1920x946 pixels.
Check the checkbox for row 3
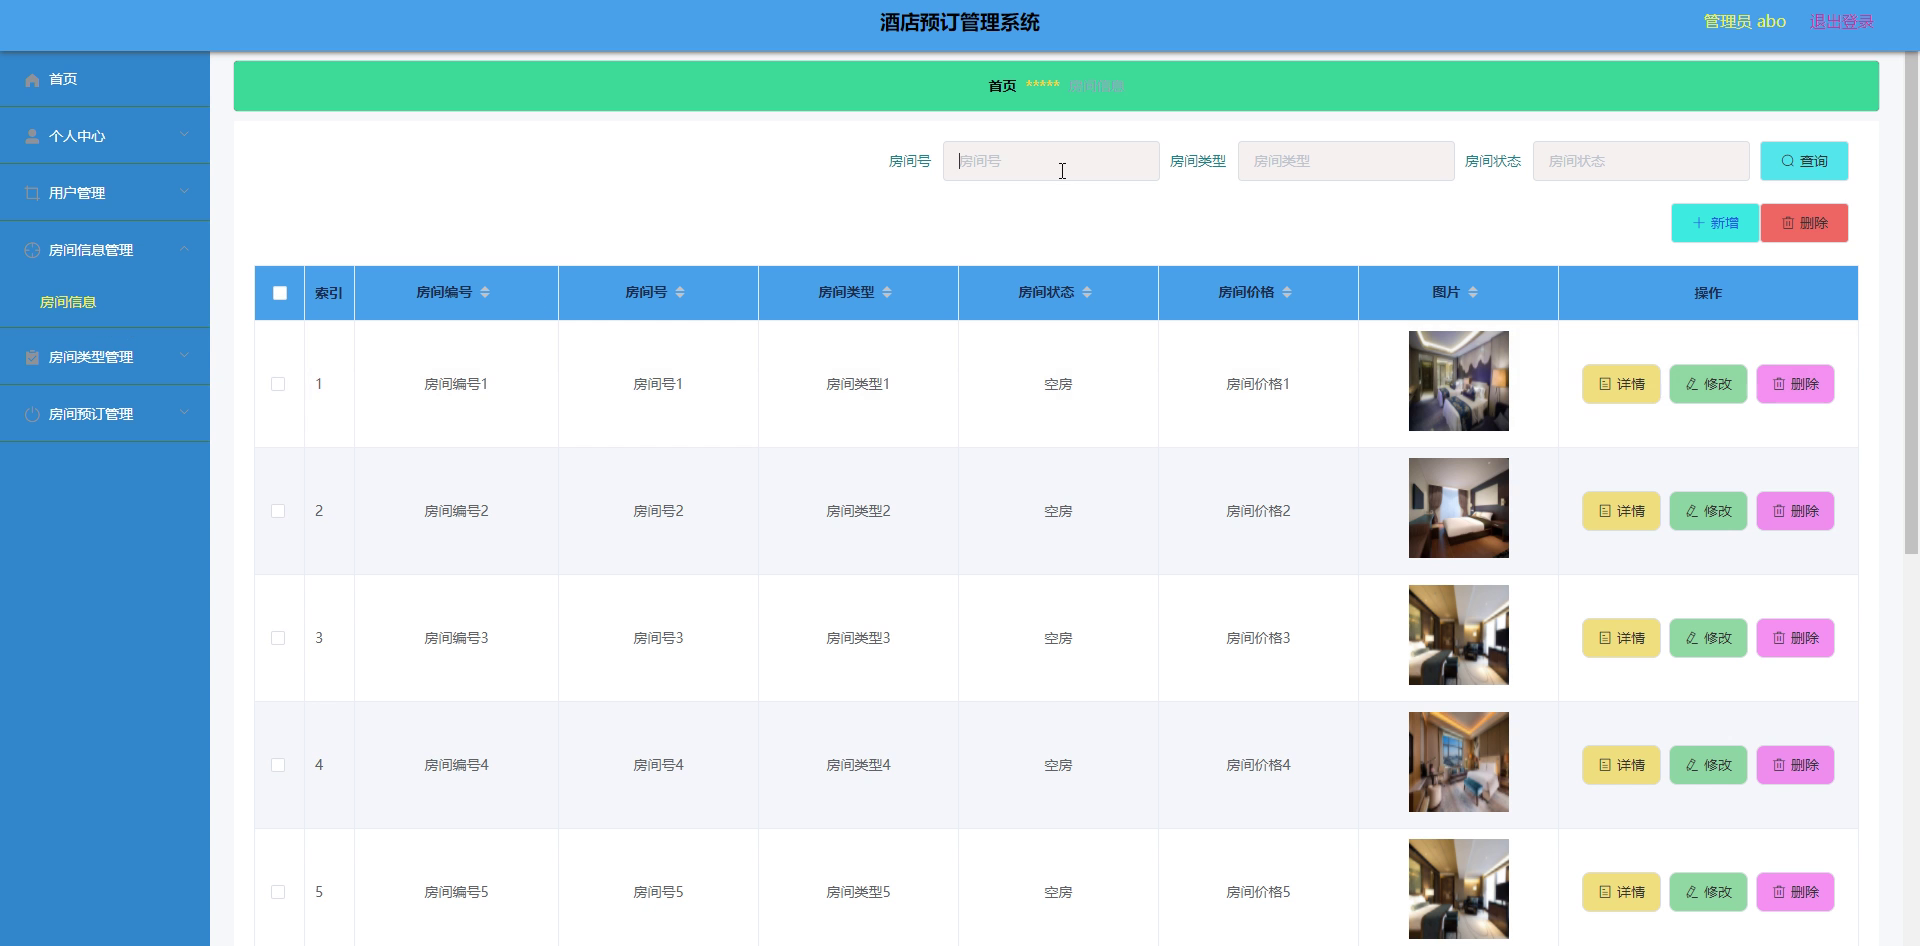click(278, 638)
